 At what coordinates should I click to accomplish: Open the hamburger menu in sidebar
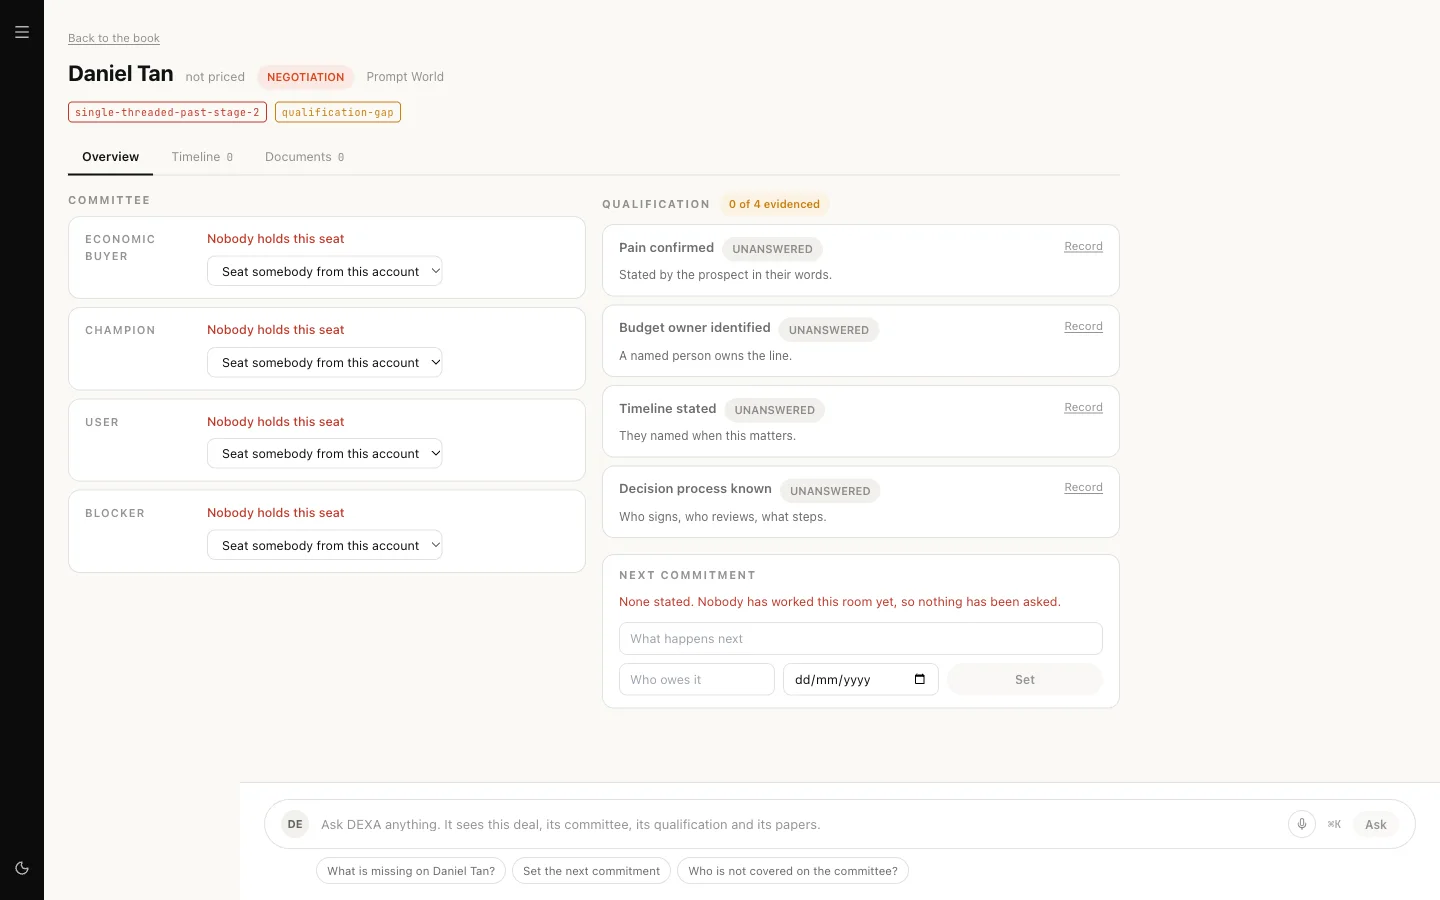pyautogui.click(x=22, y=32)
